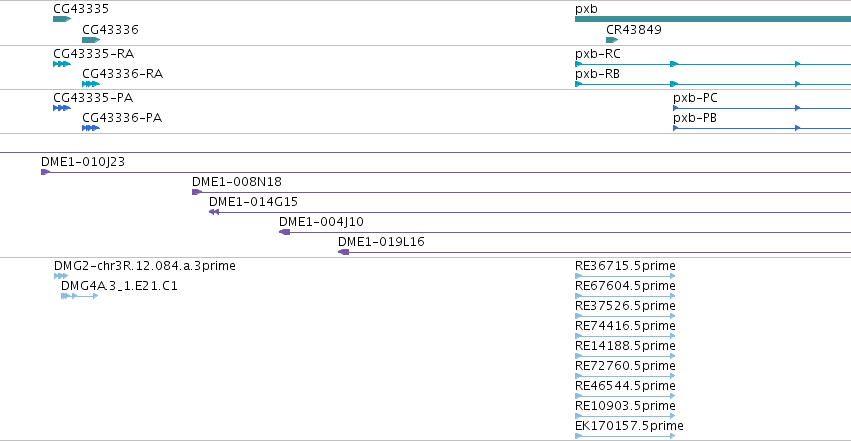Click the DME1-010J23 label text
The width and height of the screenshot is (851, 441).
click(83, 162)
